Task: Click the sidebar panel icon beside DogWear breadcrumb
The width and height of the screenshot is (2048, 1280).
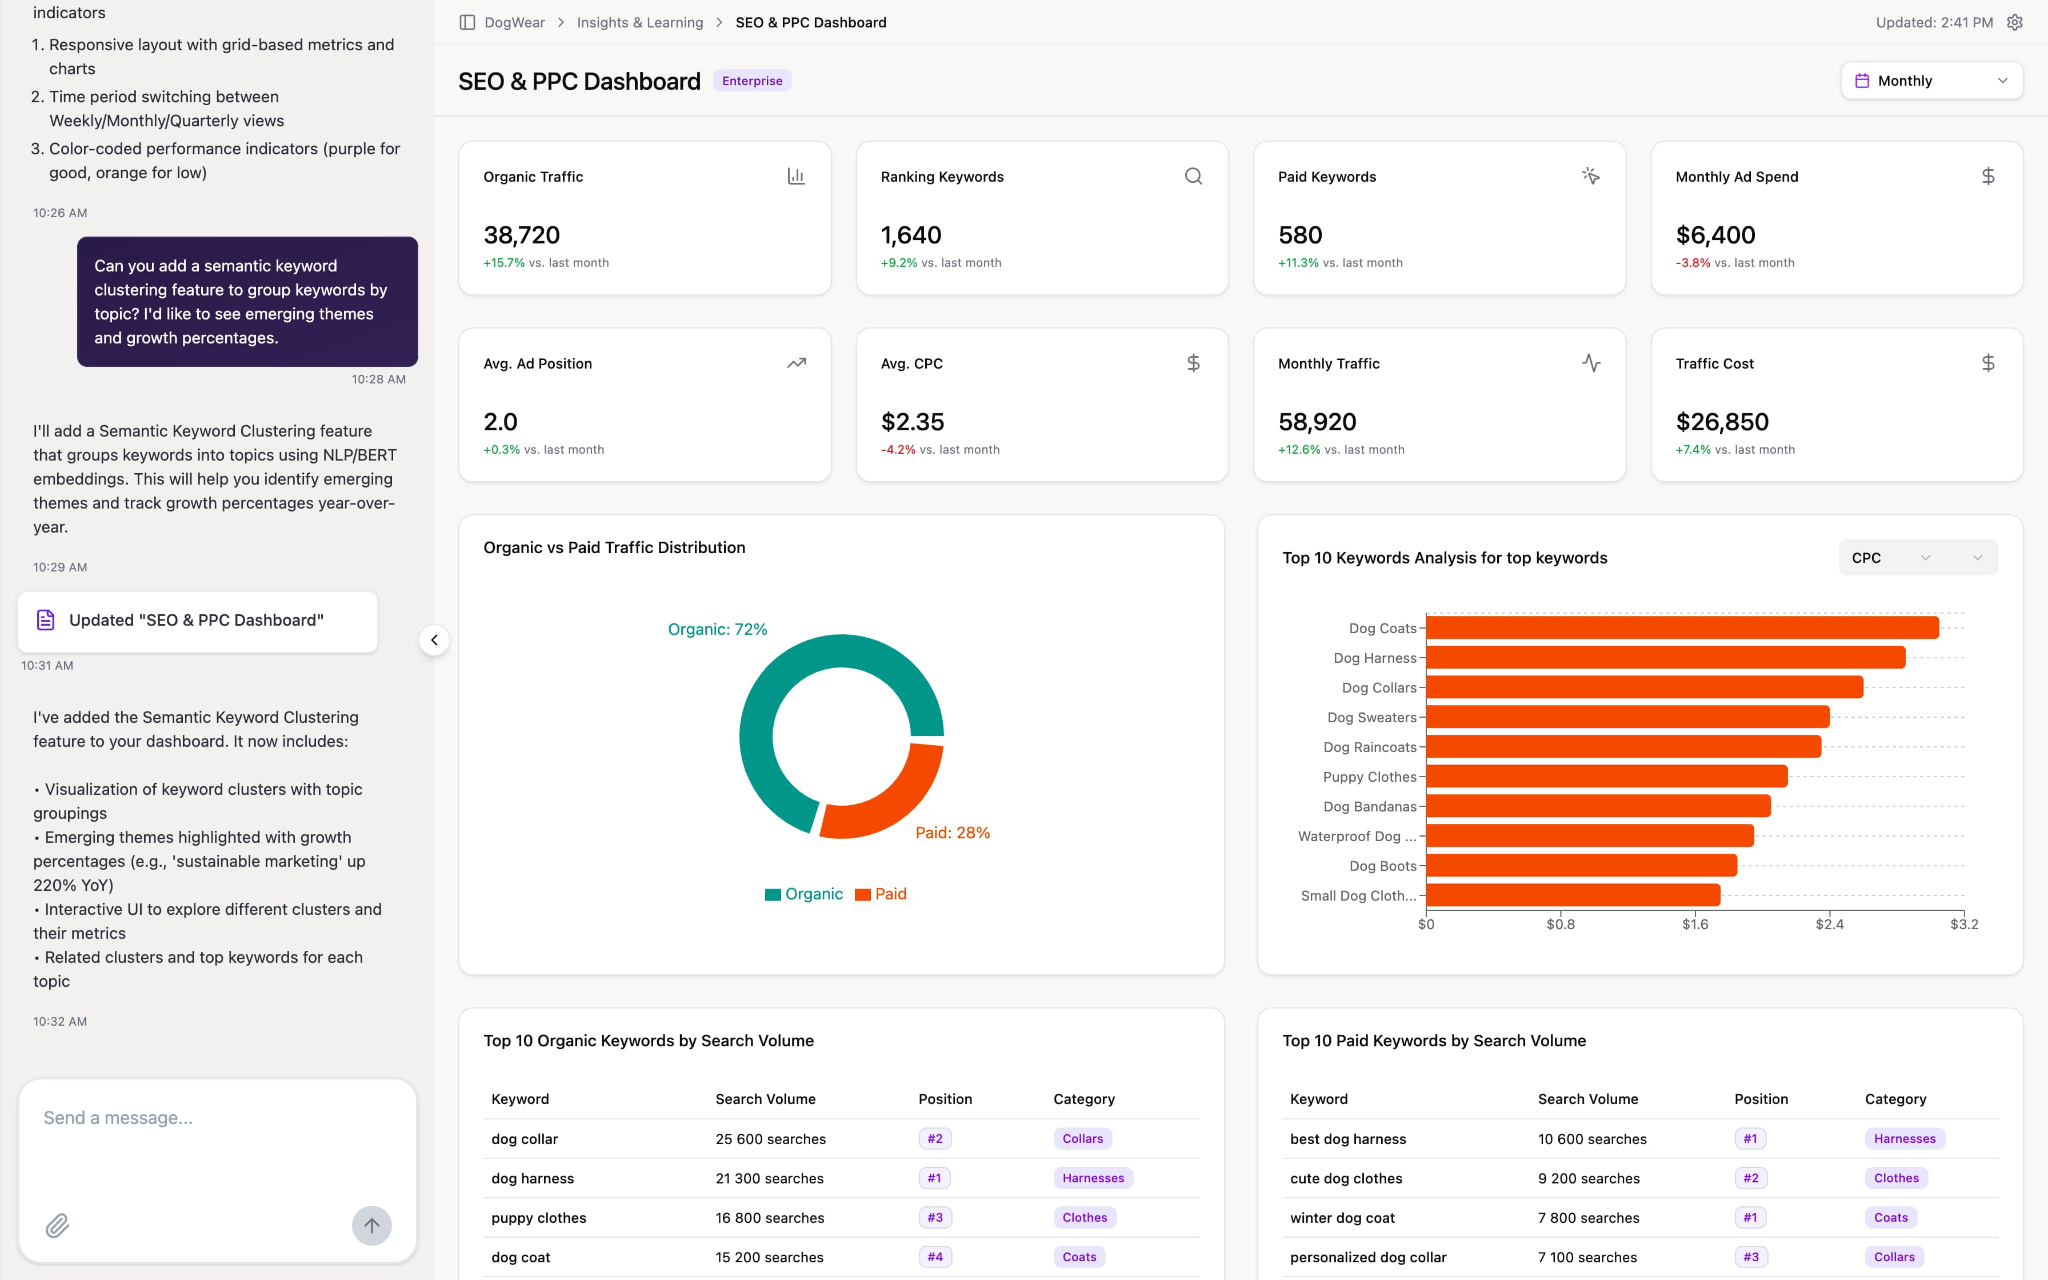Action: (466, 22)
